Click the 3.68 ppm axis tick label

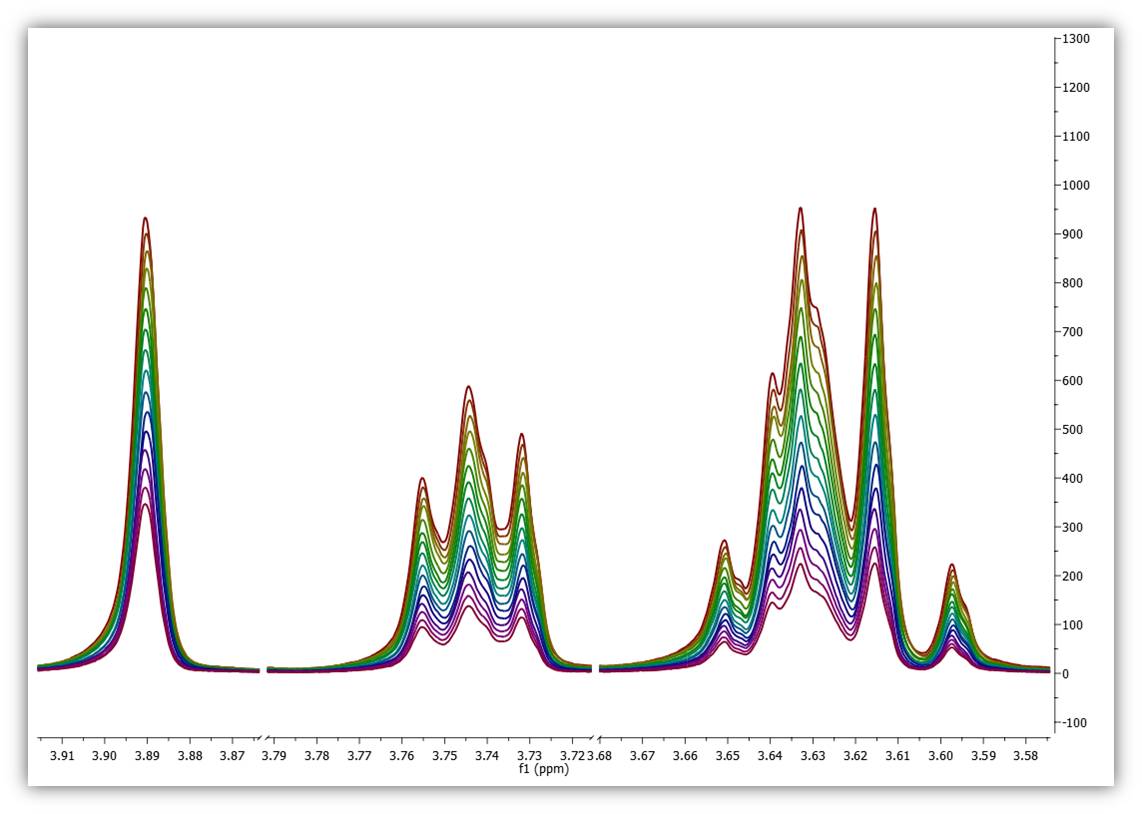tap(601, 756)
